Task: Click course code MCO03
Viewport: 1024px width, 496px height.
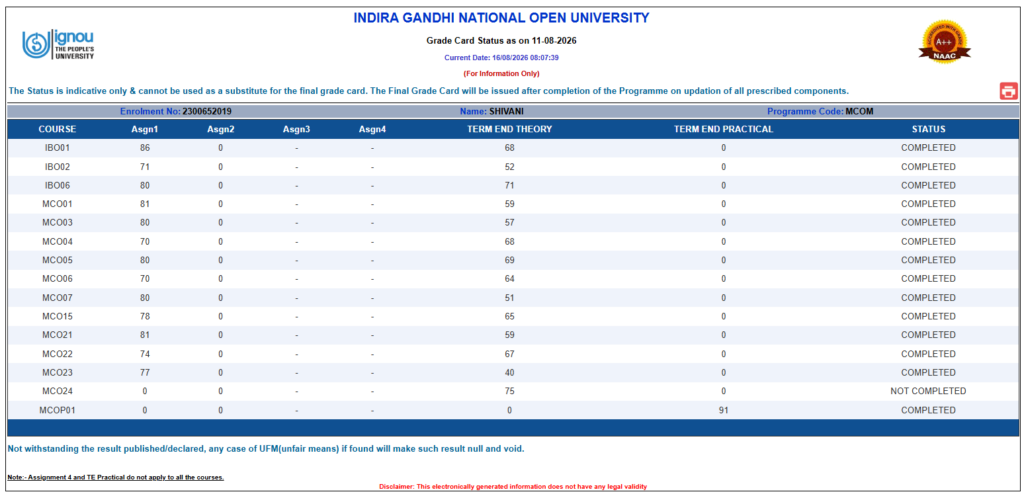Action: (x=57, y=223)
